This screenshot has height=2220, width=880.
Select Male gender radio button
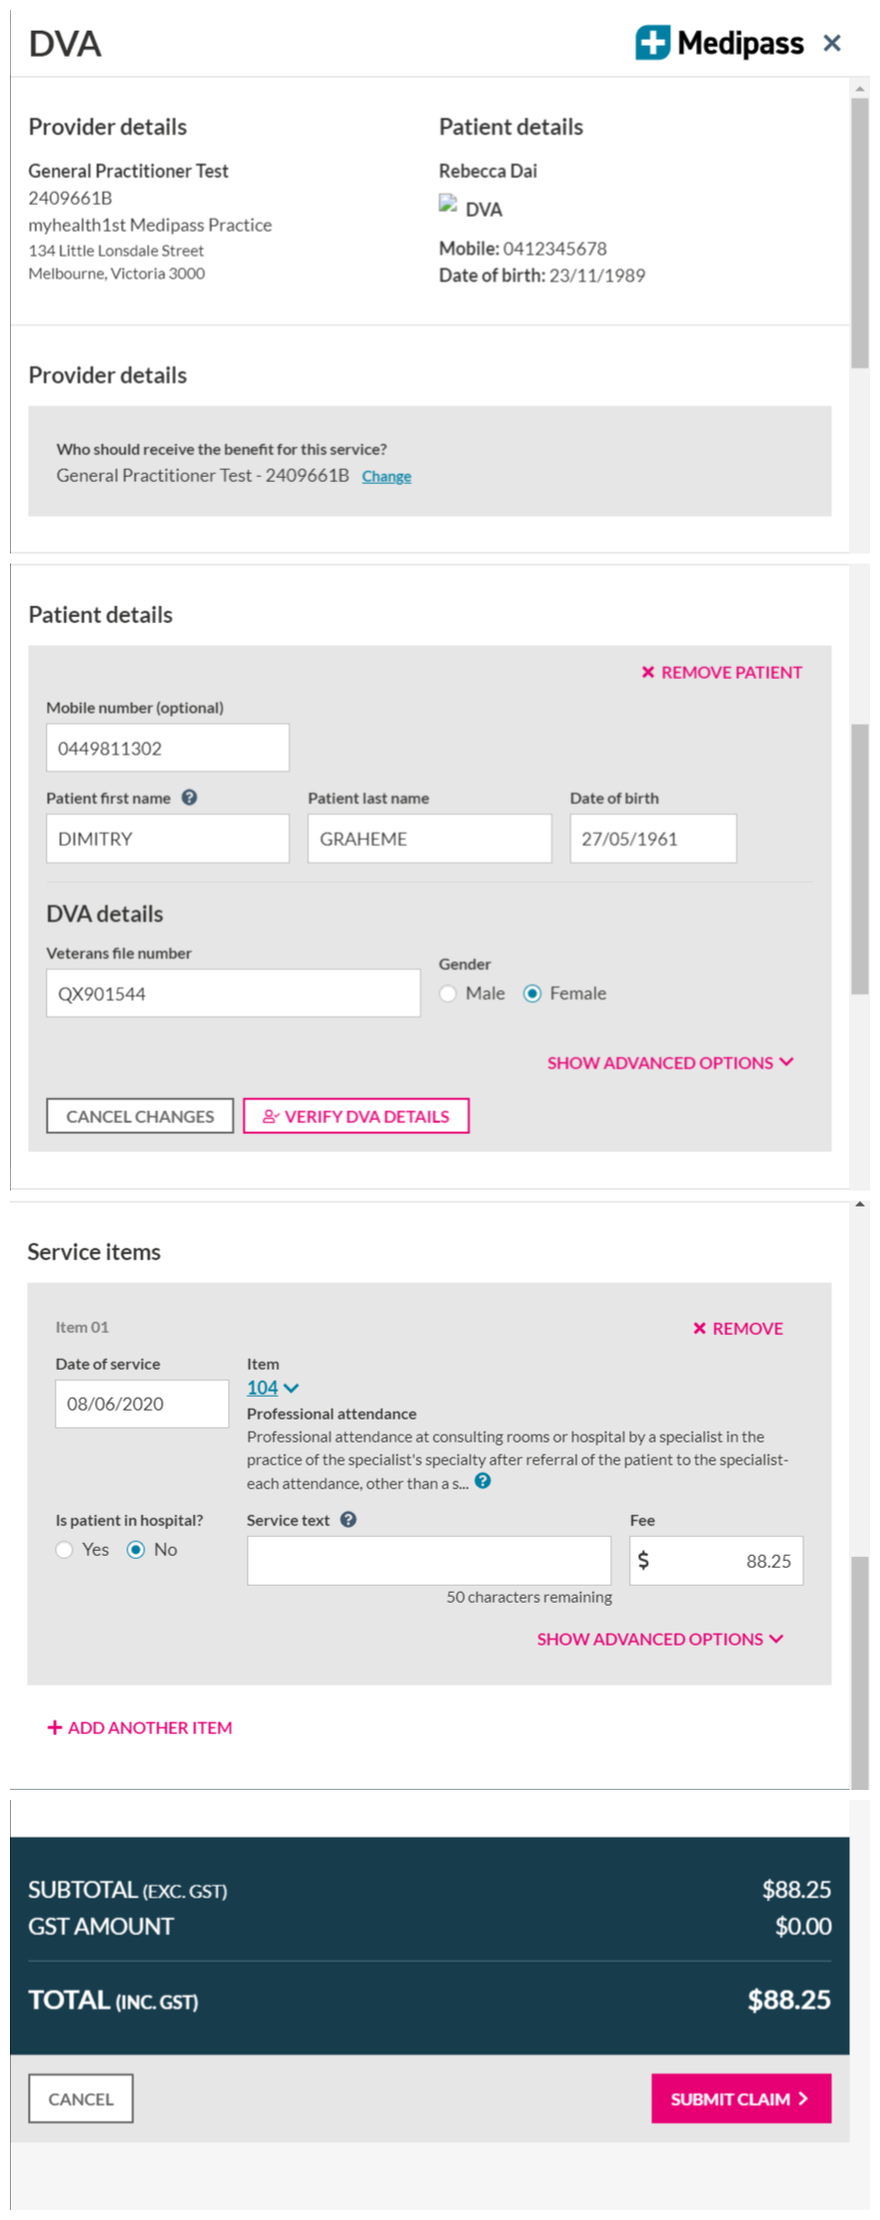pos(449,993)
